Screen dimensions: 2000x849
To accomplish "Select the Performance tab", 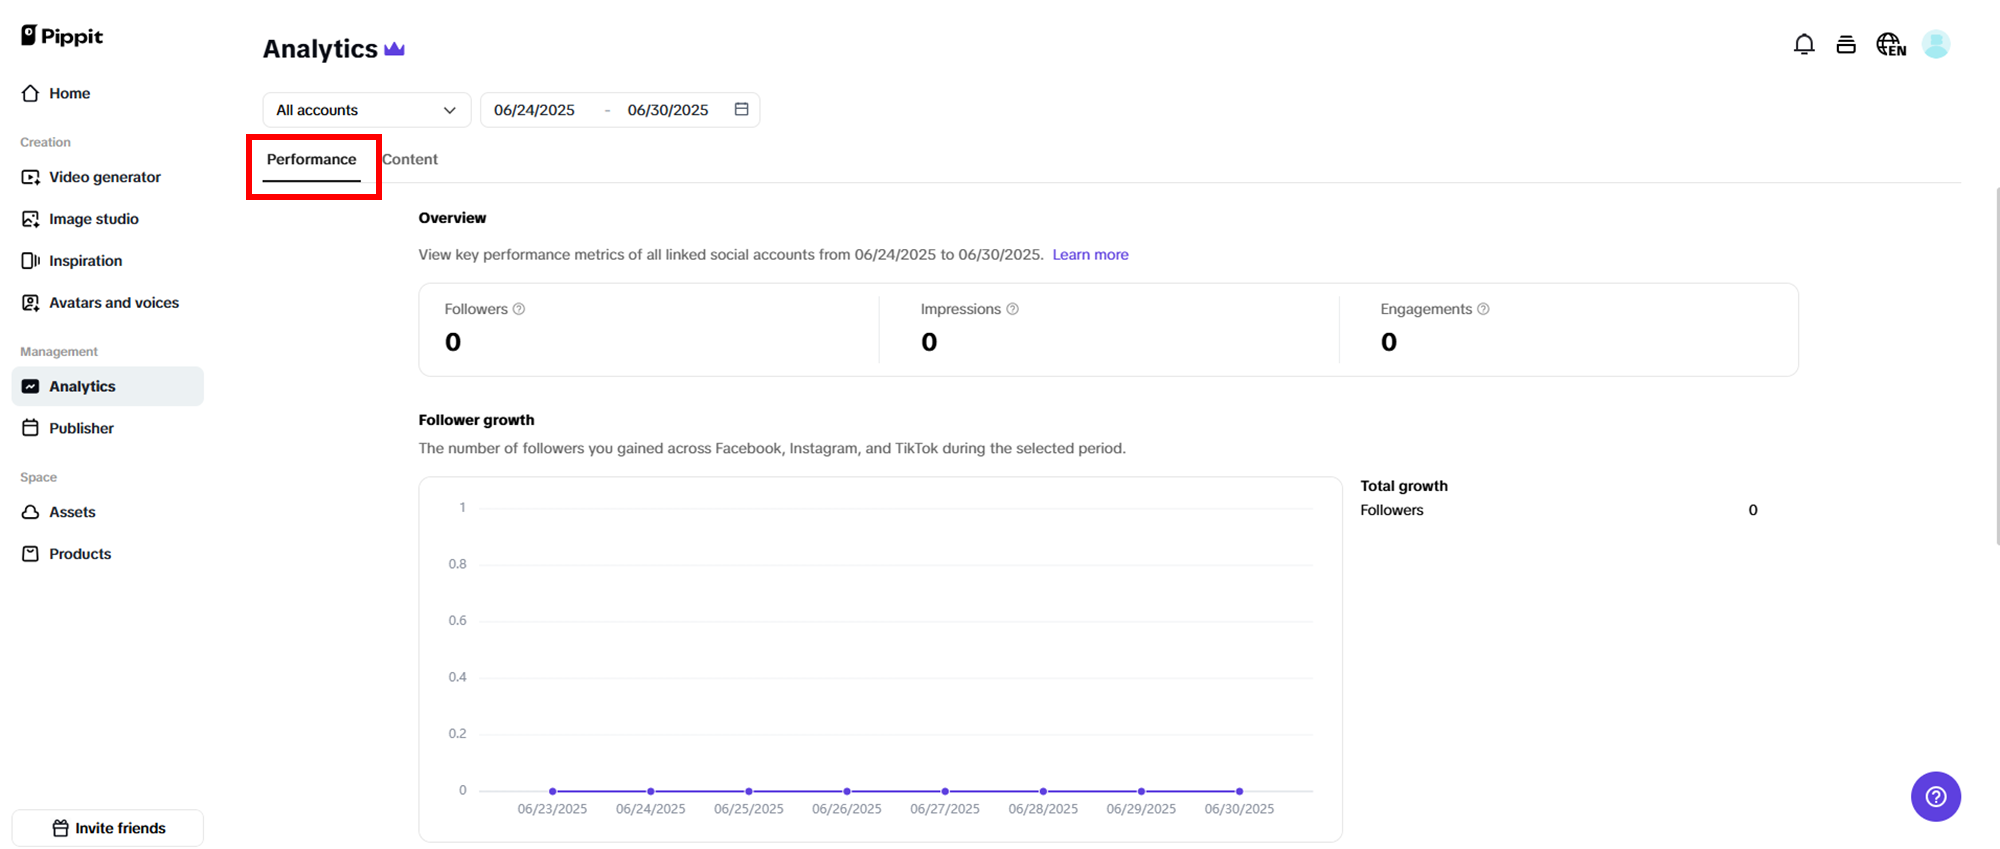I will tap(311, 159).
